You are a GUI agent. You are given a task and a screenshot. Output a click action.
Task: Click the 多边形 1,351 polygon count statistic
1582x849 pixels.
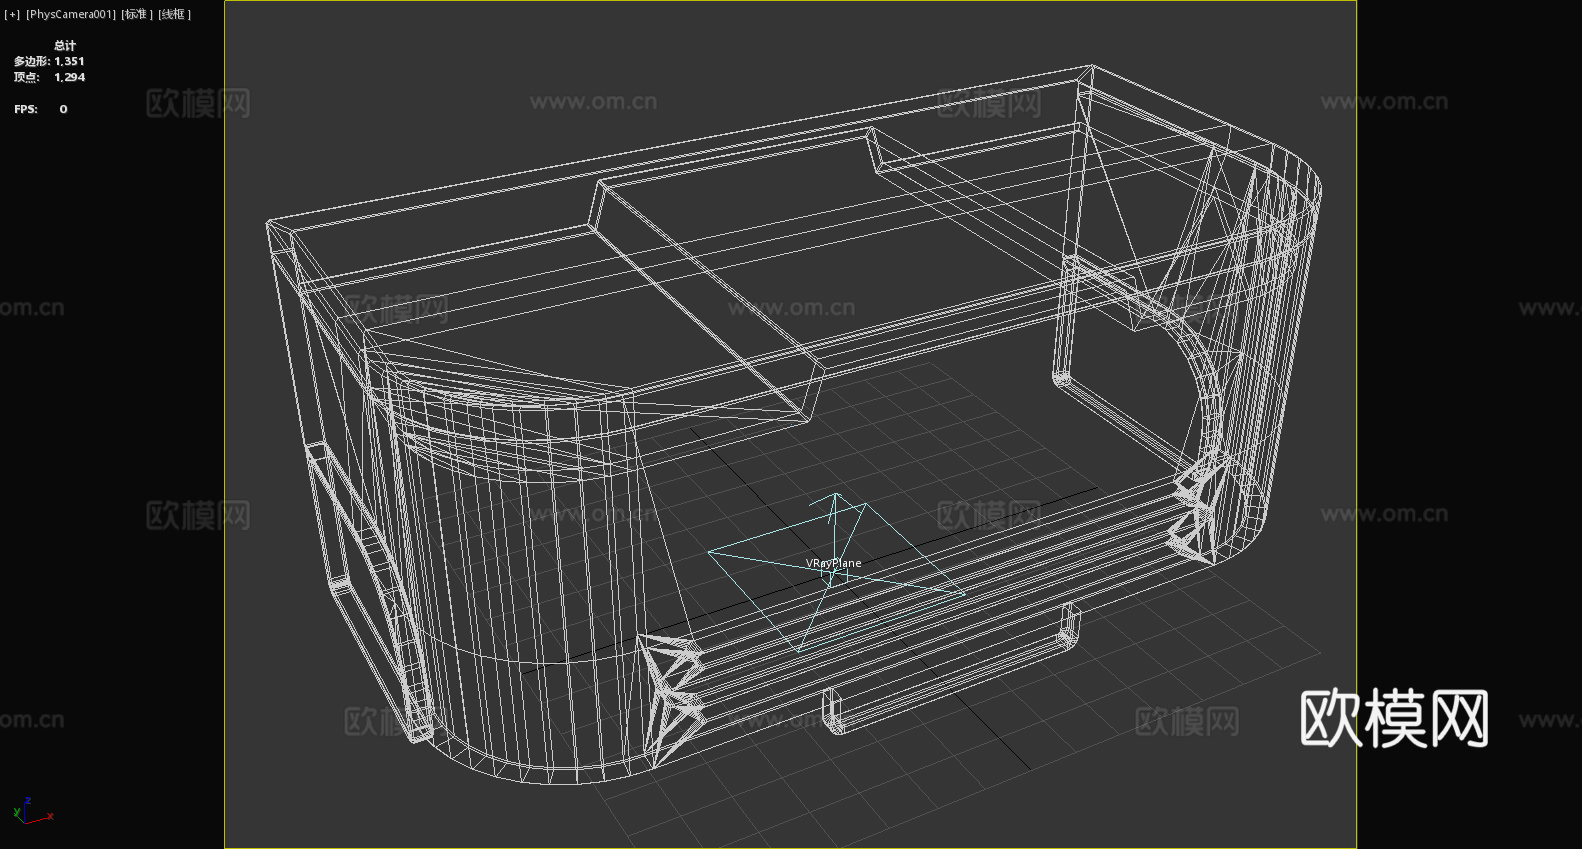49,61
